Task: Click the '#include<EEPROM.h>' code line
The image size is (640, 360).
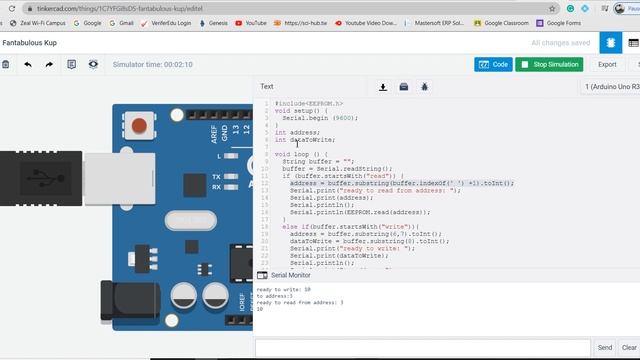Action: point(309,104)
